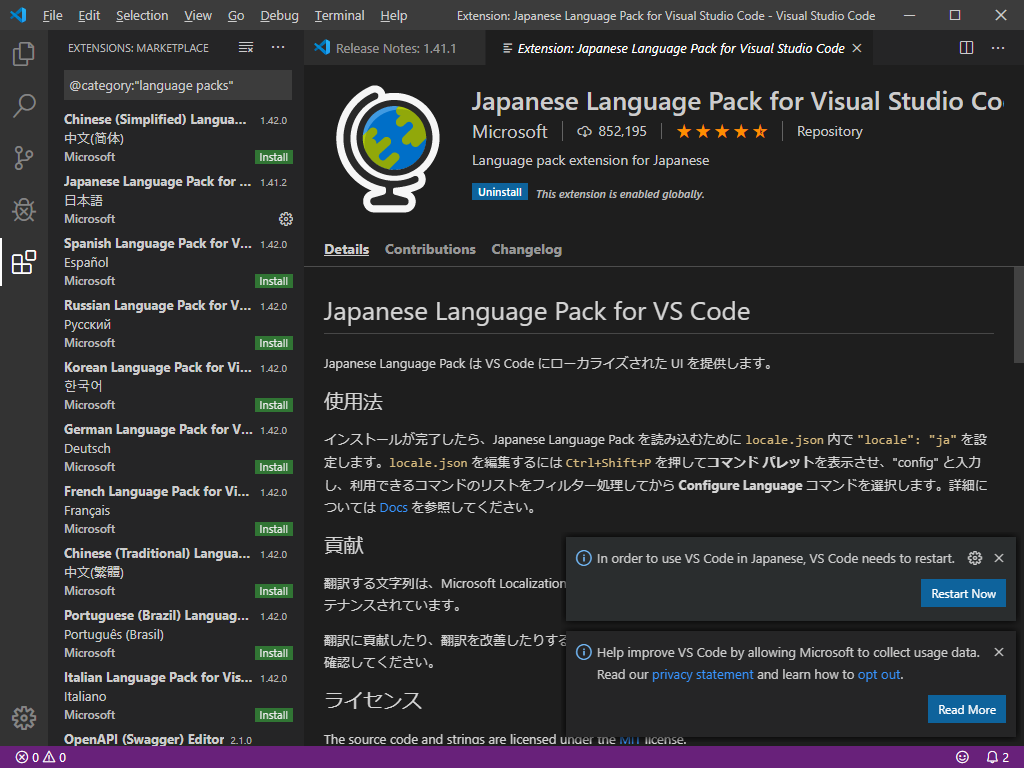Open the Search view icon

24,106
